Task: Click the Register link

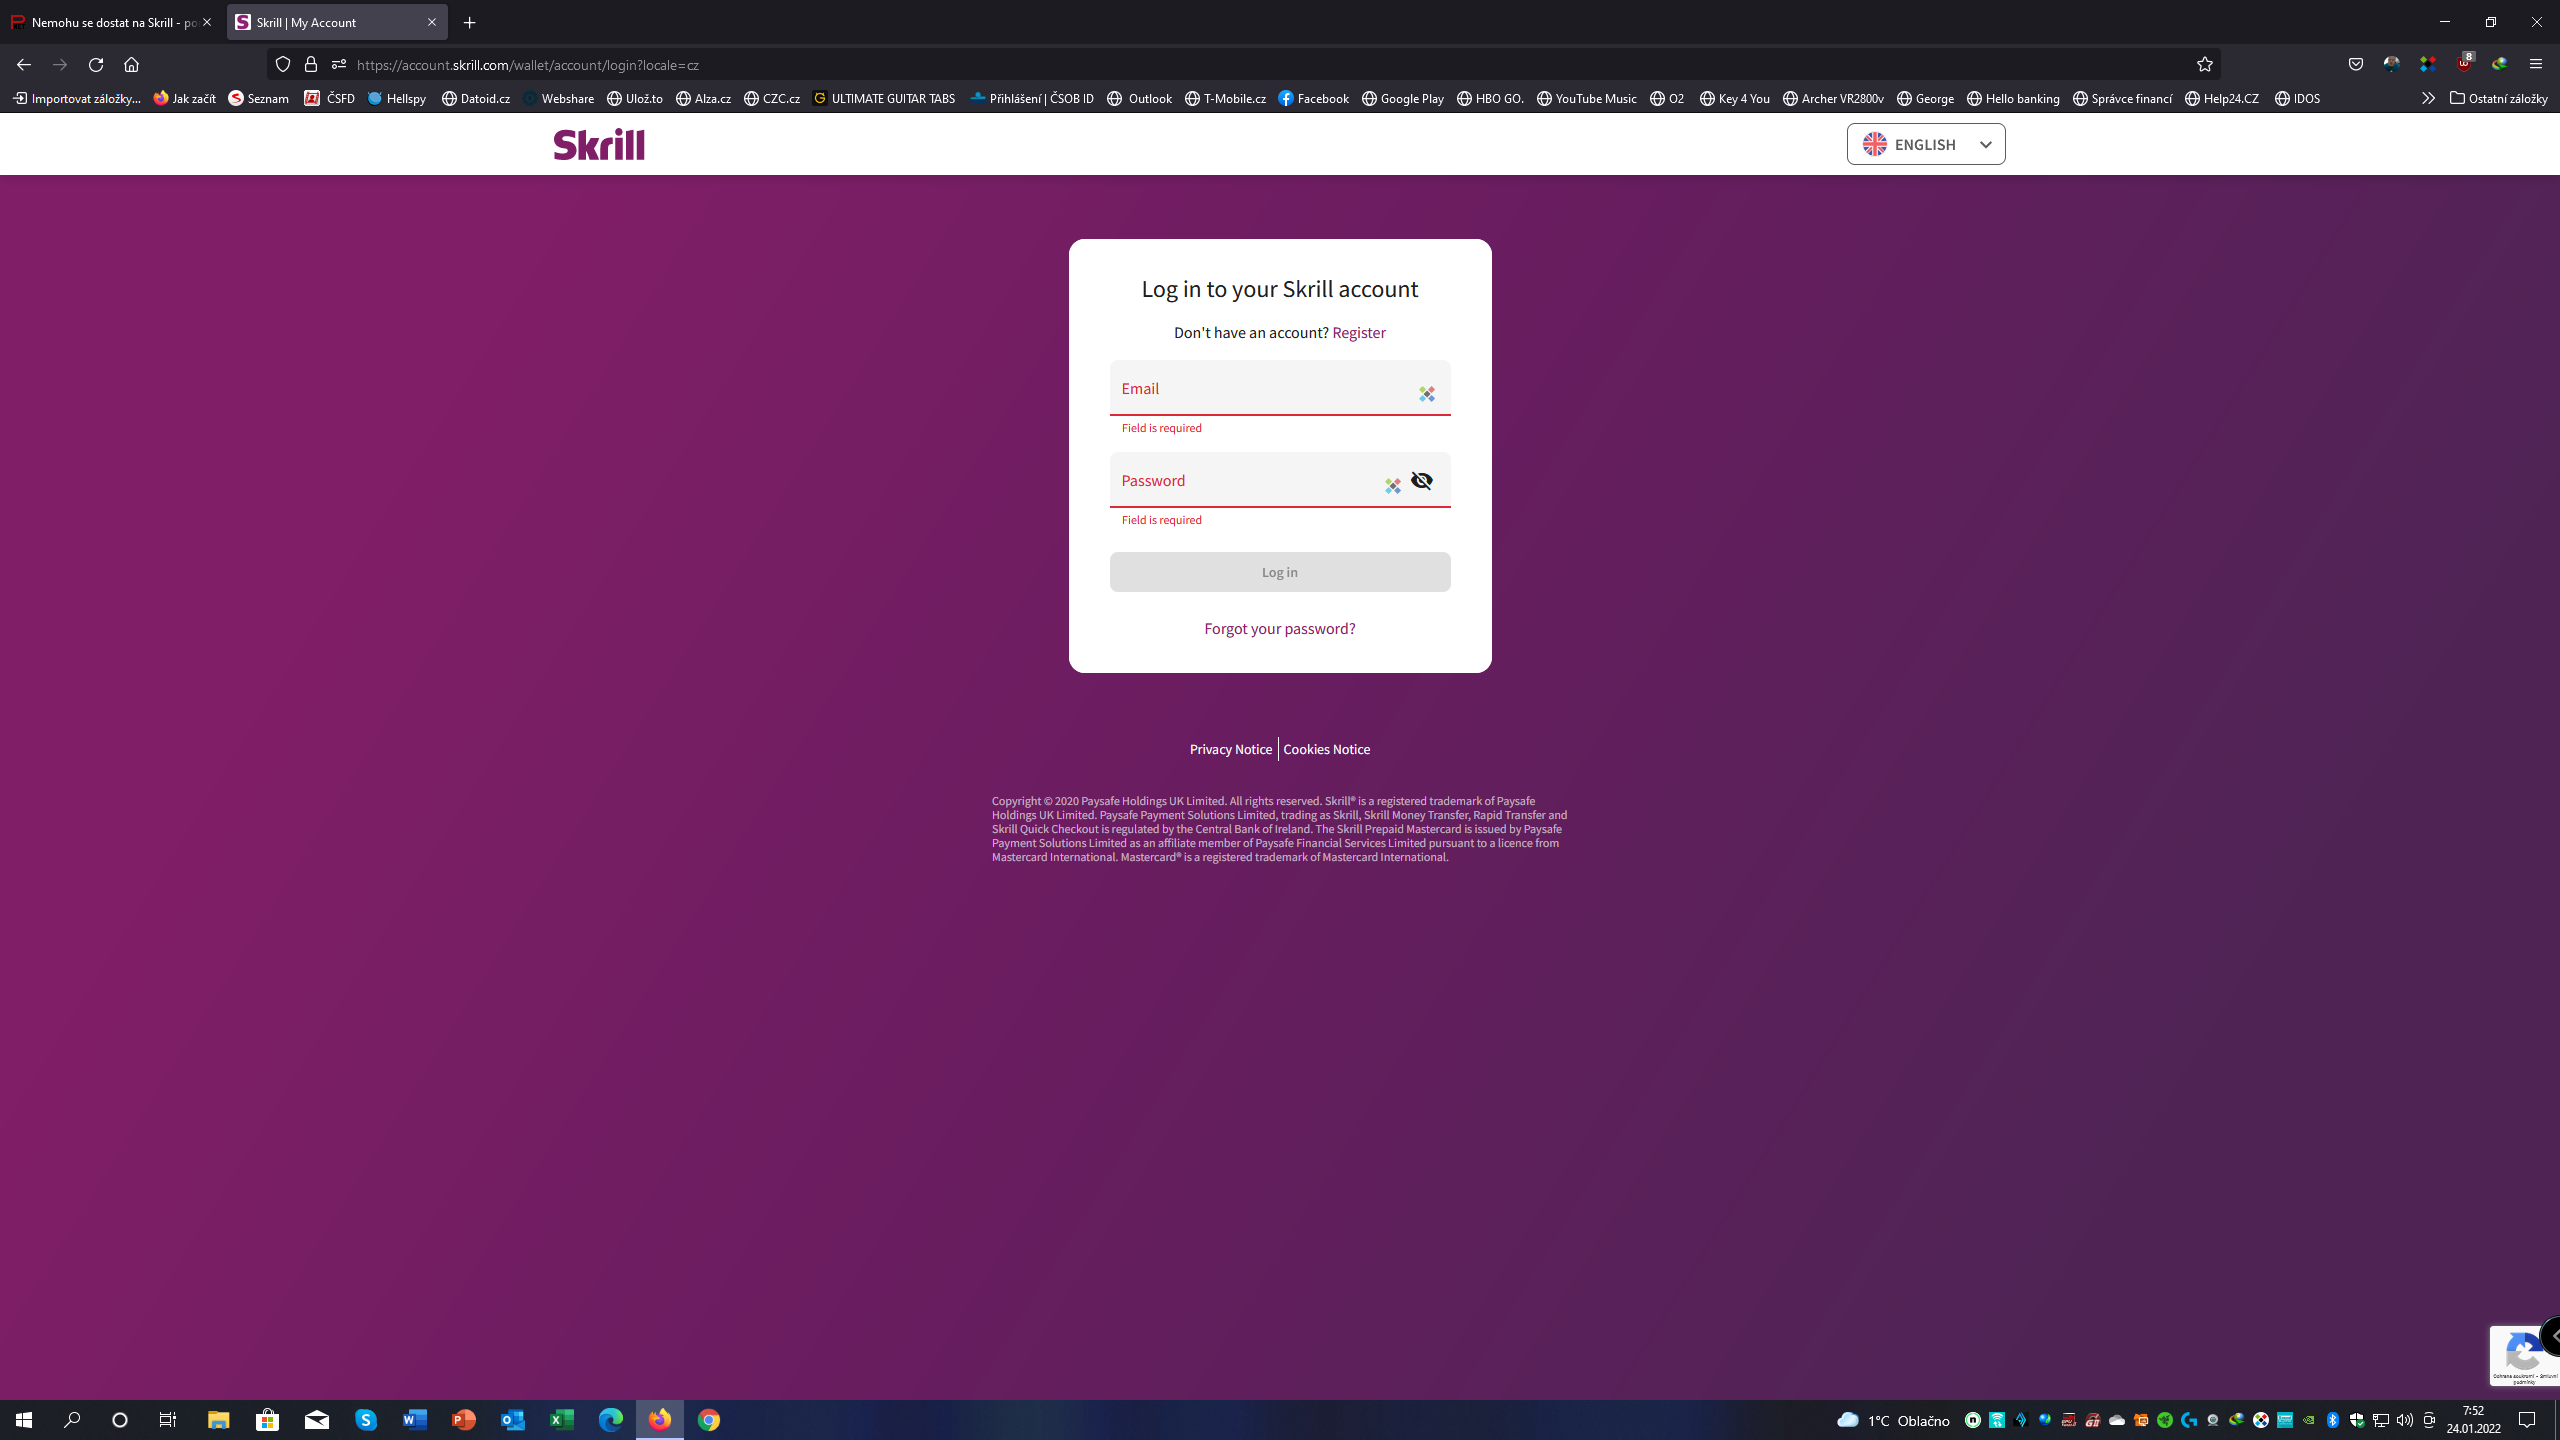Action: click(1358, 332)
